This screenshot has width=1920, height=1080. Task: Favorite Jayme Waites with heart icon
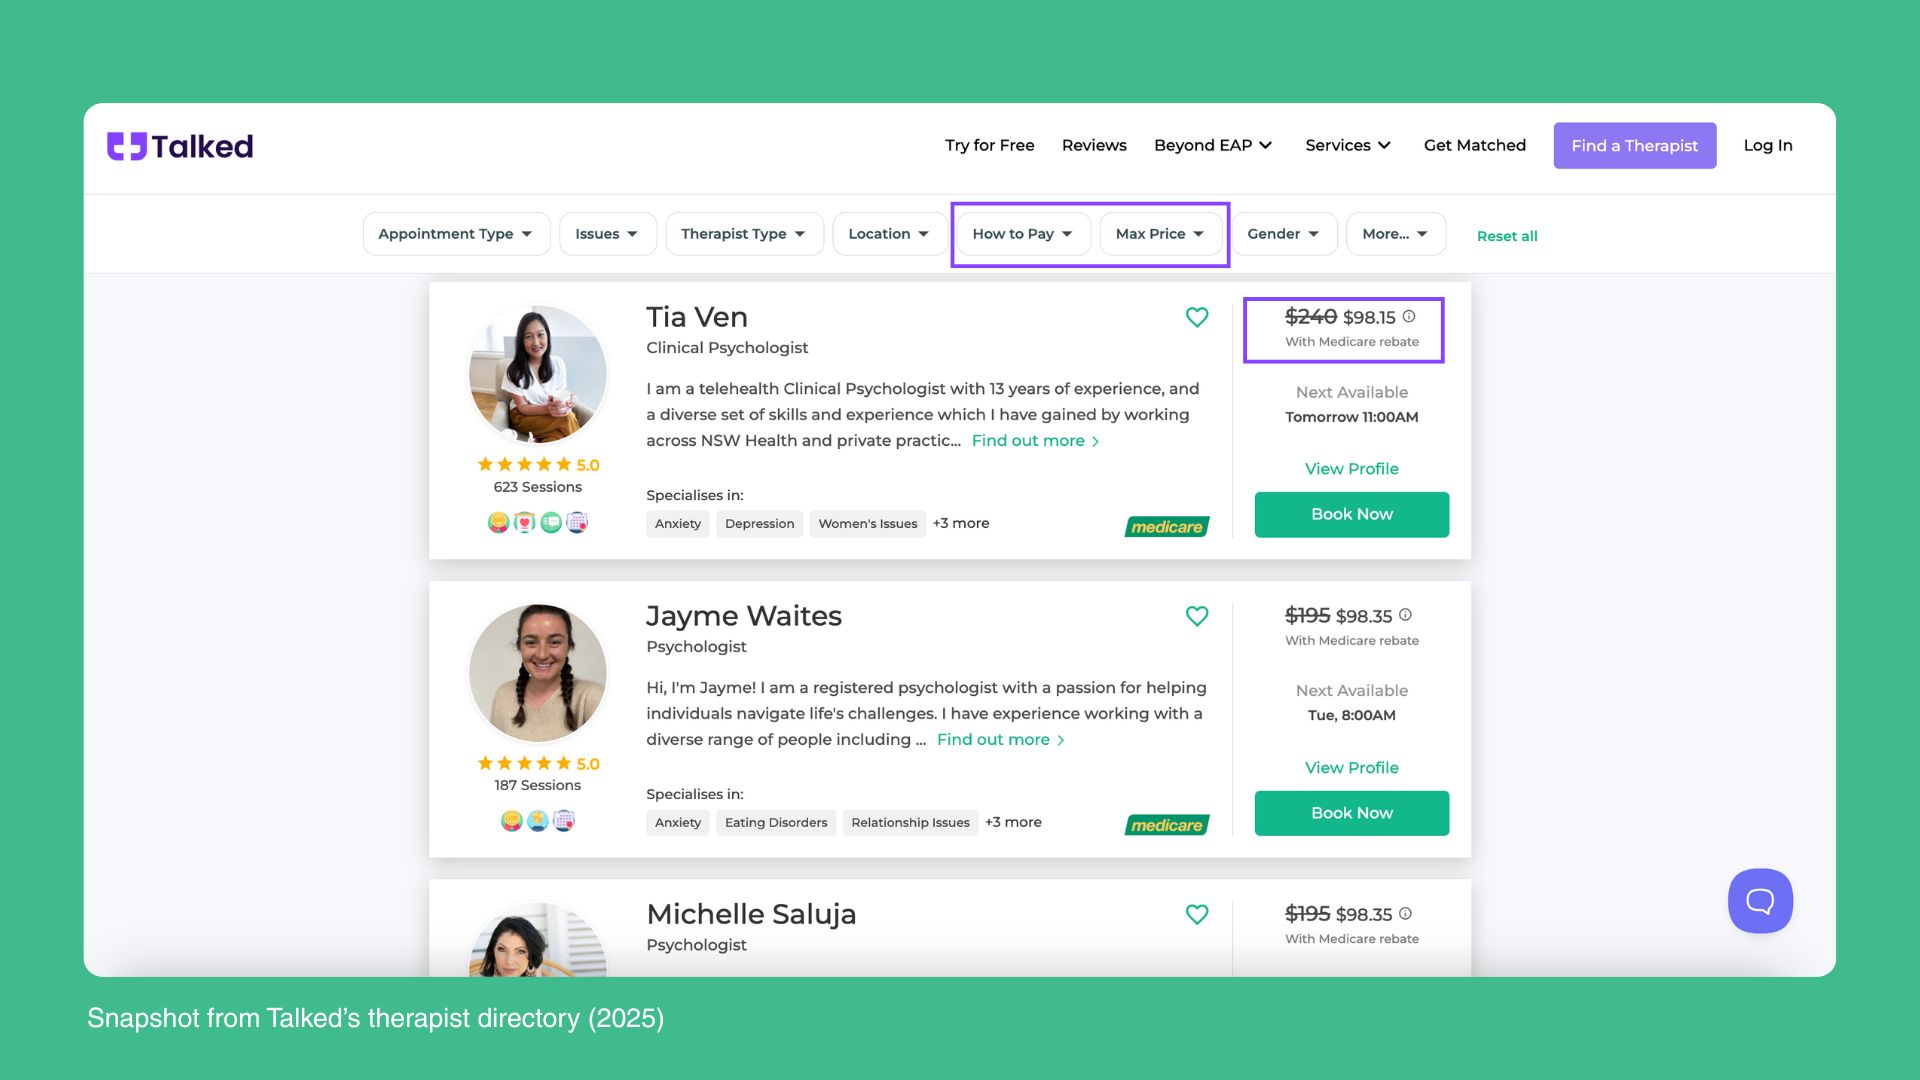click(x=1197, y=616)
